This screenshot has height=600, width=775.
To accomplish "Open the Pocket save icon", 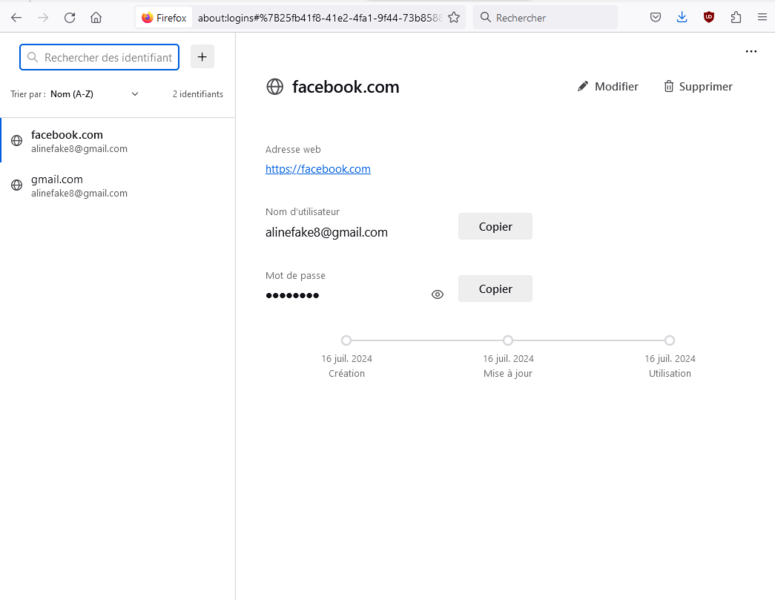I will coord(655,17).
